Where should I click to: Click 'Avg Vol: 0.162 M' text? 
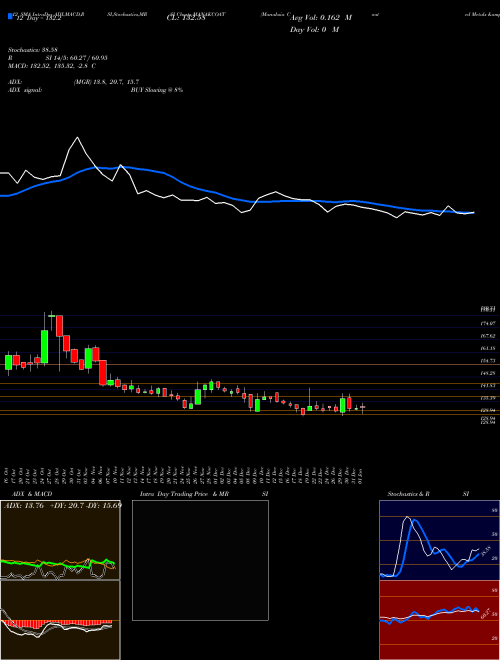pyautogui.click(x=321, y=18)
